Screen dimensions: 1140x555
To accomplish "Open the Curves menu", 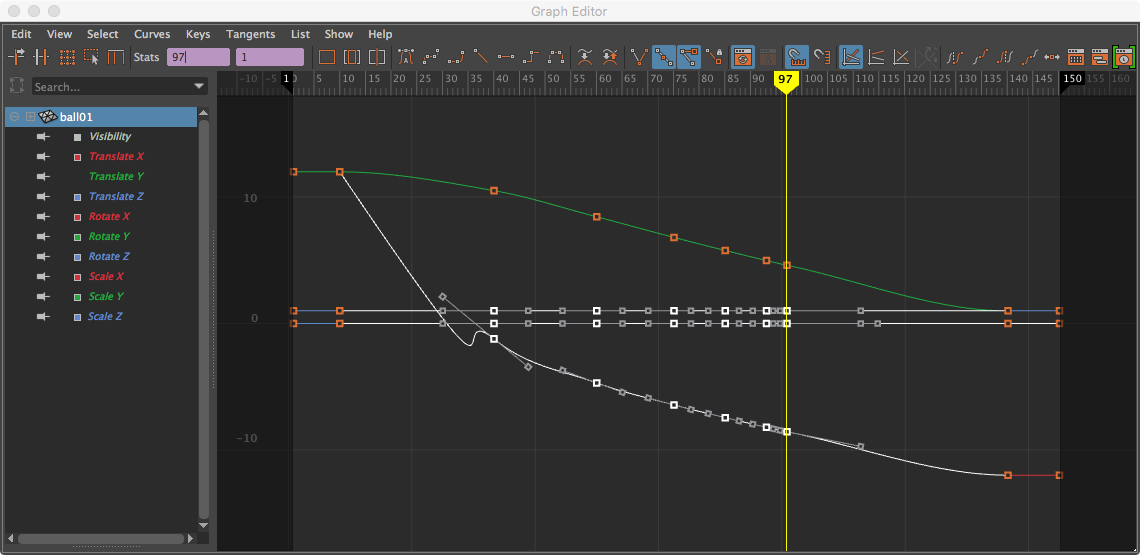I will point(152,34).
